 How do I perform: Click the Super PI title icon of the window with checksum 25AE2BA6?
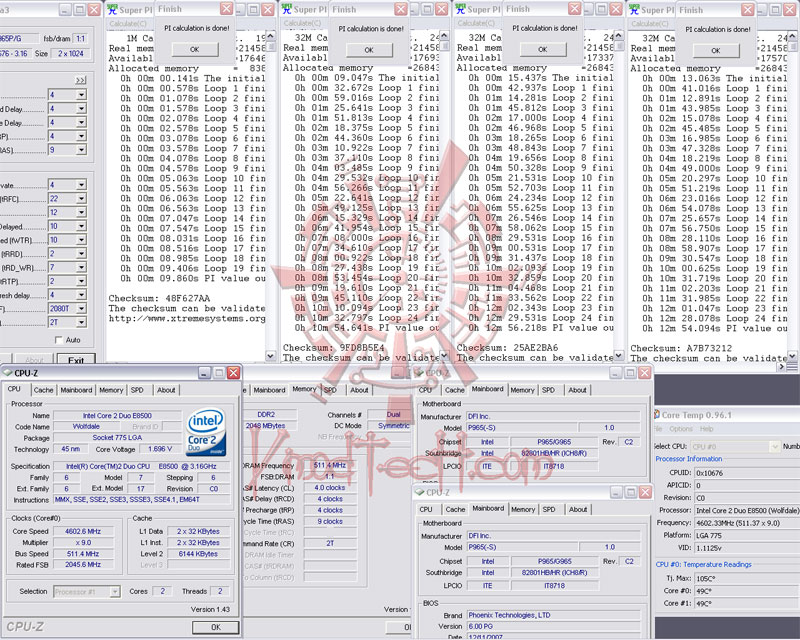[x=460, y=9]
